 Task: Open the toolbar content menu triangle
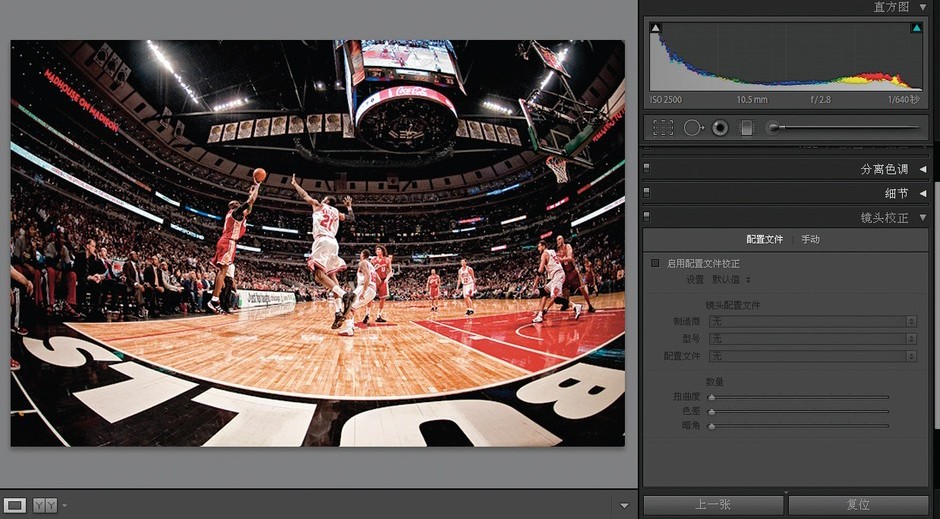click(624, 506)
